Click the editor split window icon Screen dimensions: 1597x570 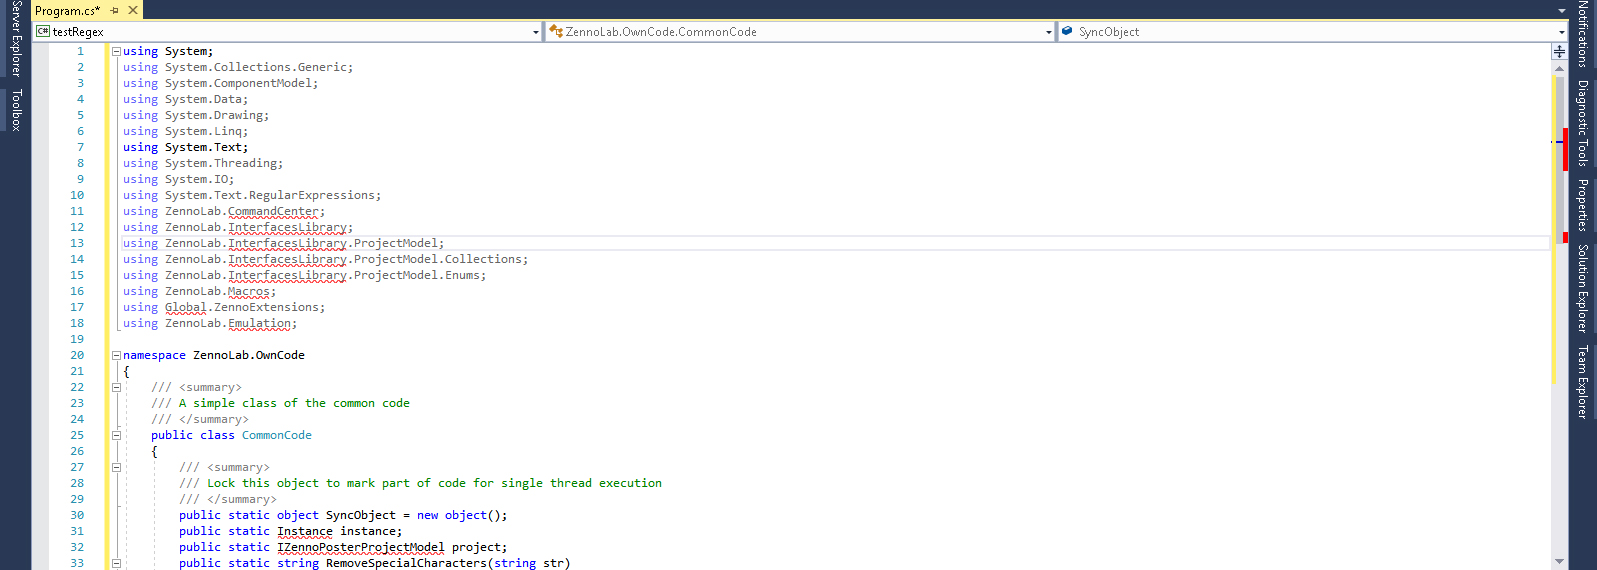click(x=1559, y=51)
